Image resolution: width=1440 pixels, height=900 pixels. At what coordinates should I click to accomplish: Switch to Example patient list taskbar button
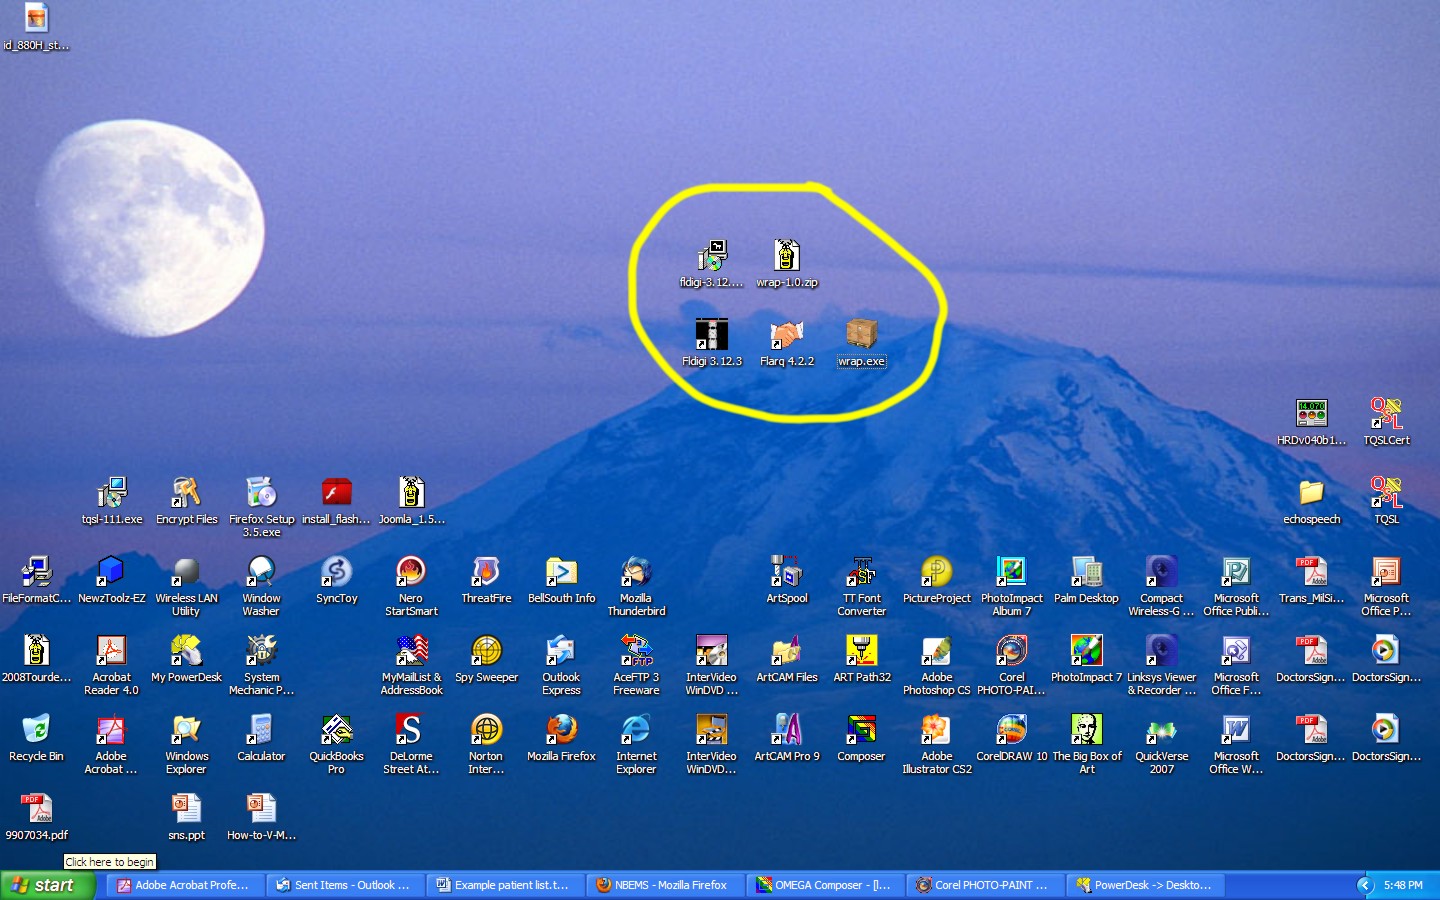(505, 885)
